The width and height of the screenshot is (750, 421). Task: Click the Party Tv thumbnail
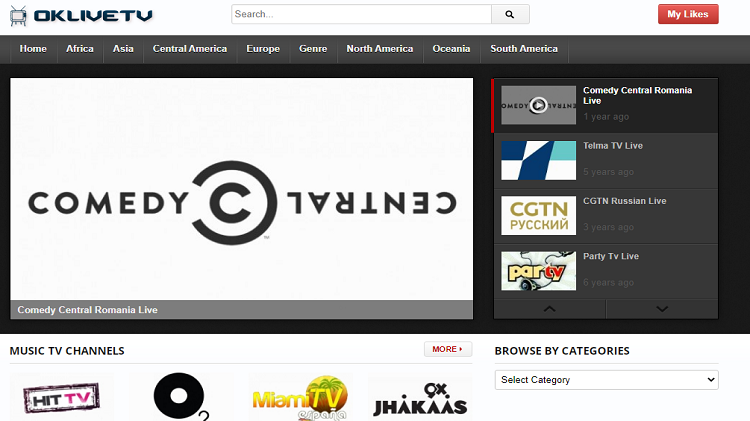pyautogui.click(x=539, y=271)
